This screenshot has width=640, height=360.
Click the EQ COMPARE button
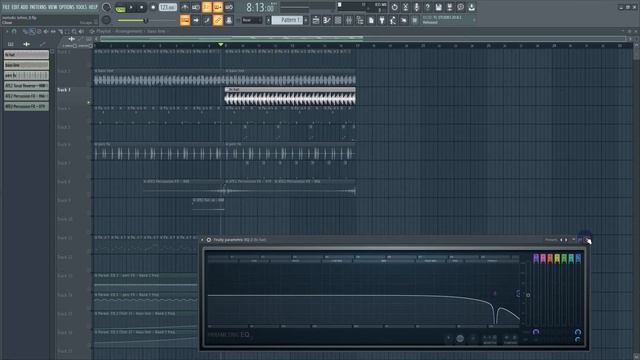tap(510, 339)
